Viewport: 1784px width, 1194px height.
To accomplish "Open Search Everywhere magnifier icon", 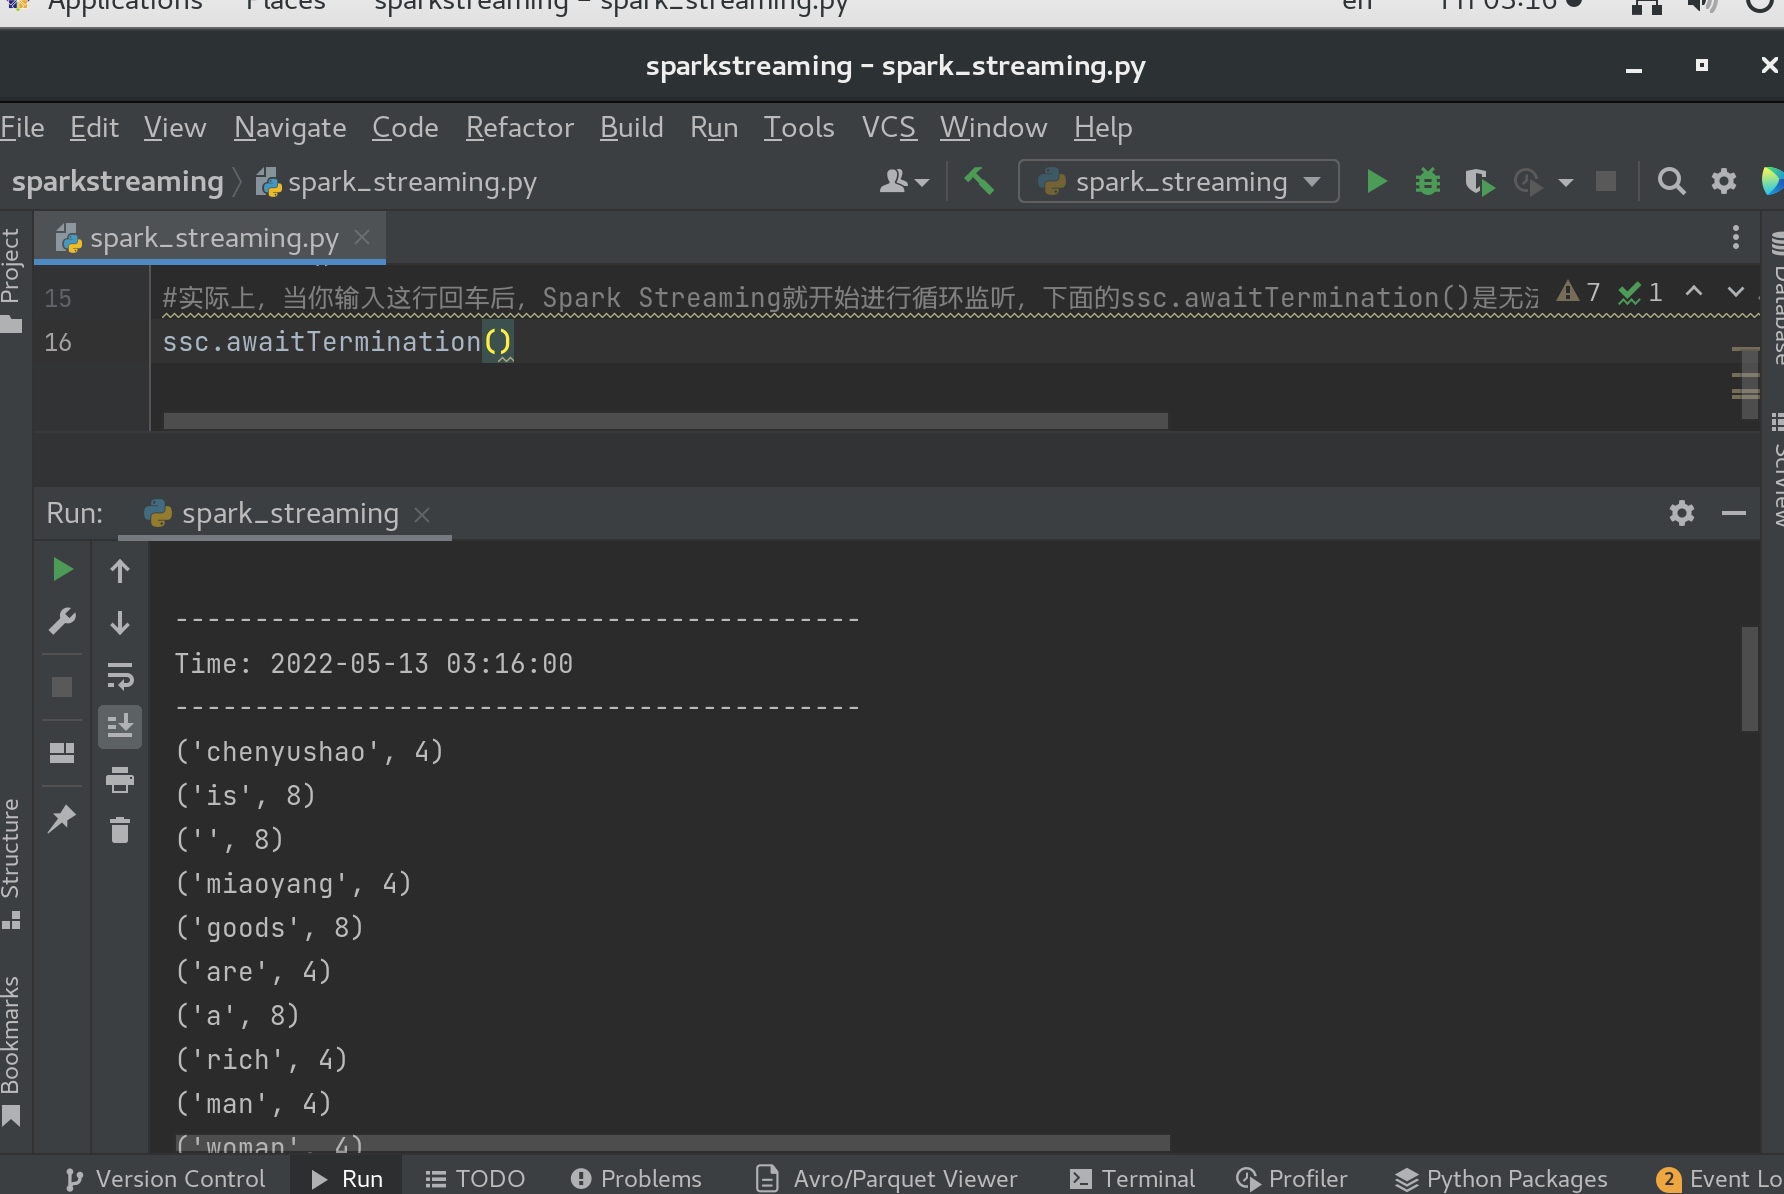I will (1671, 182).
